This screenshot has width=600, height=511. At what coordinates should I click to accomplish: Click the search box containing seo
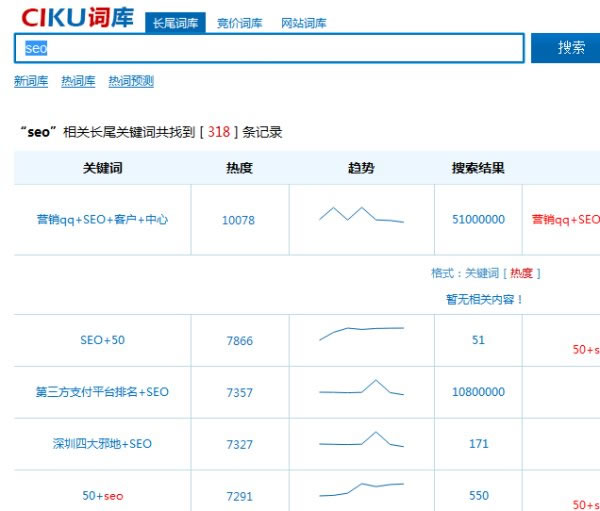(268, 48)
